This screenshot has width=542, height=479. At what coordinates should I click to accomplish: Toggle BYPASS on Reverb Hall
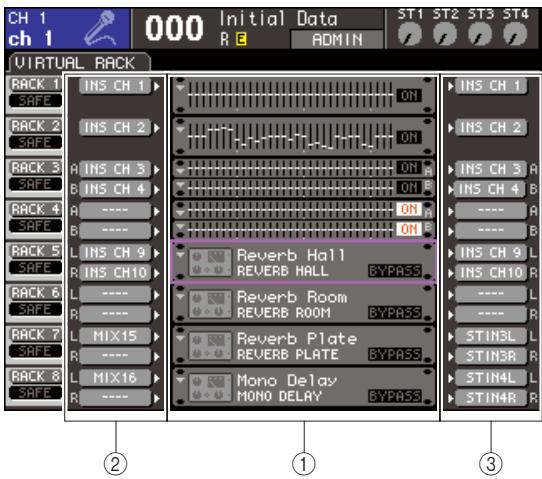pos(395,271)
